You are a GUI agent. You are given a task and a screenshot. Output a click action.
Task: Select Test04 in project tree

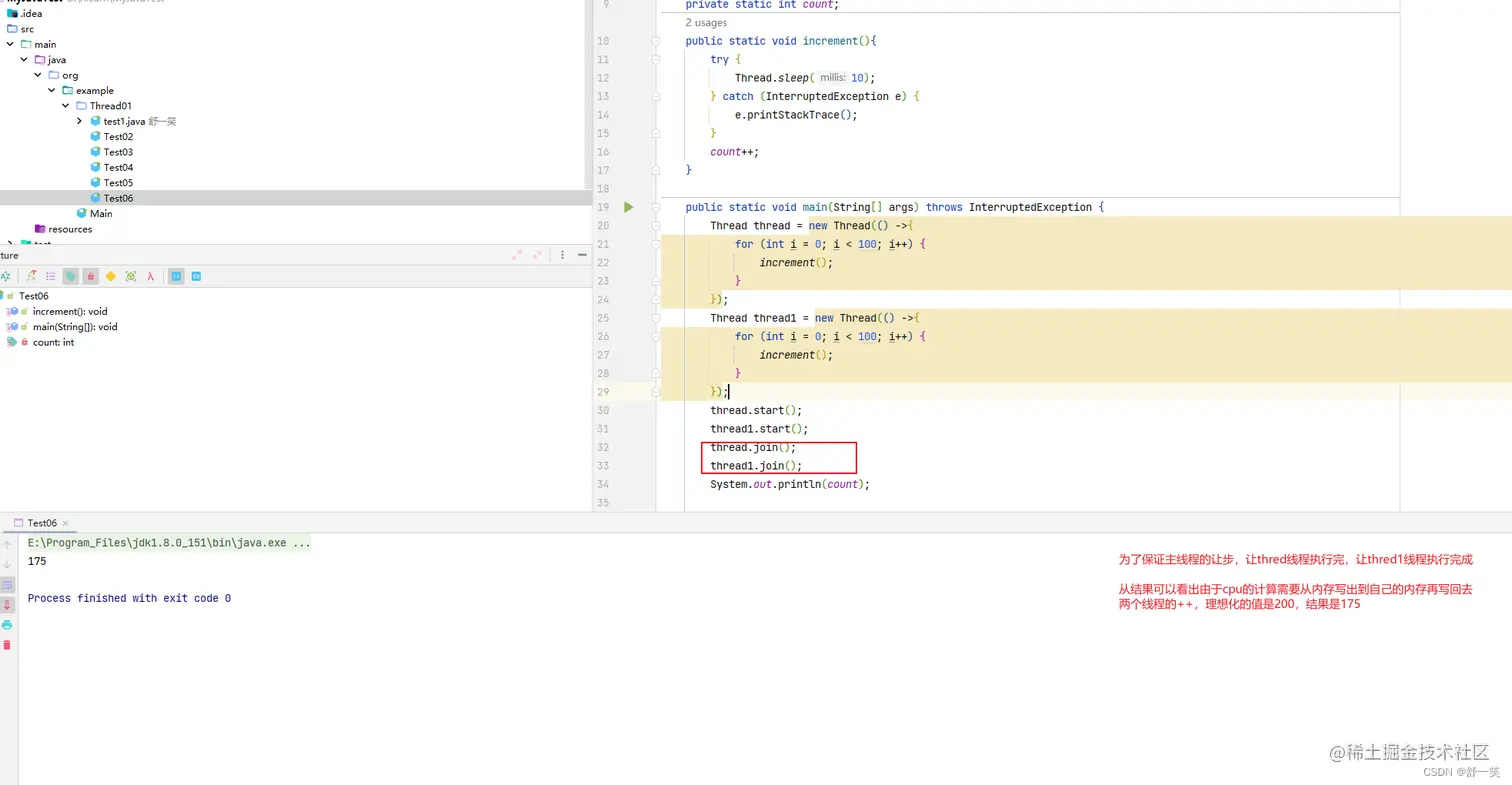118,167
